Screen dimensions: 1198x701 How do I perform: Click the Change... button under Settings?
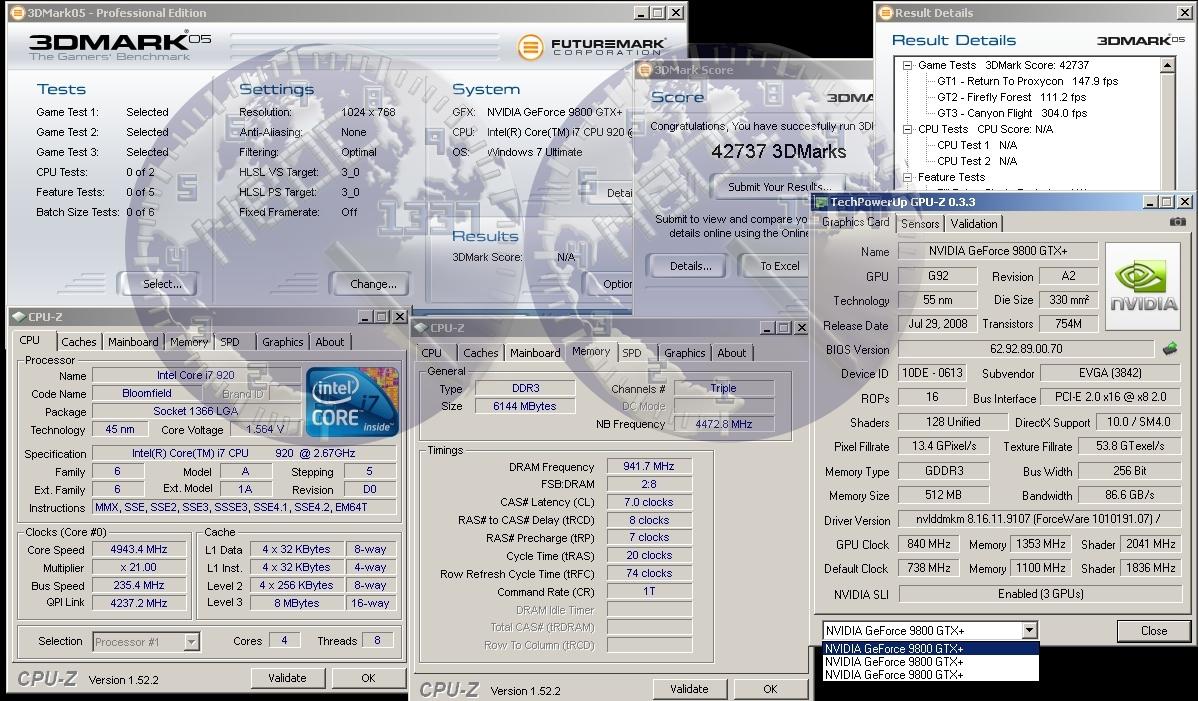[373, 284]
